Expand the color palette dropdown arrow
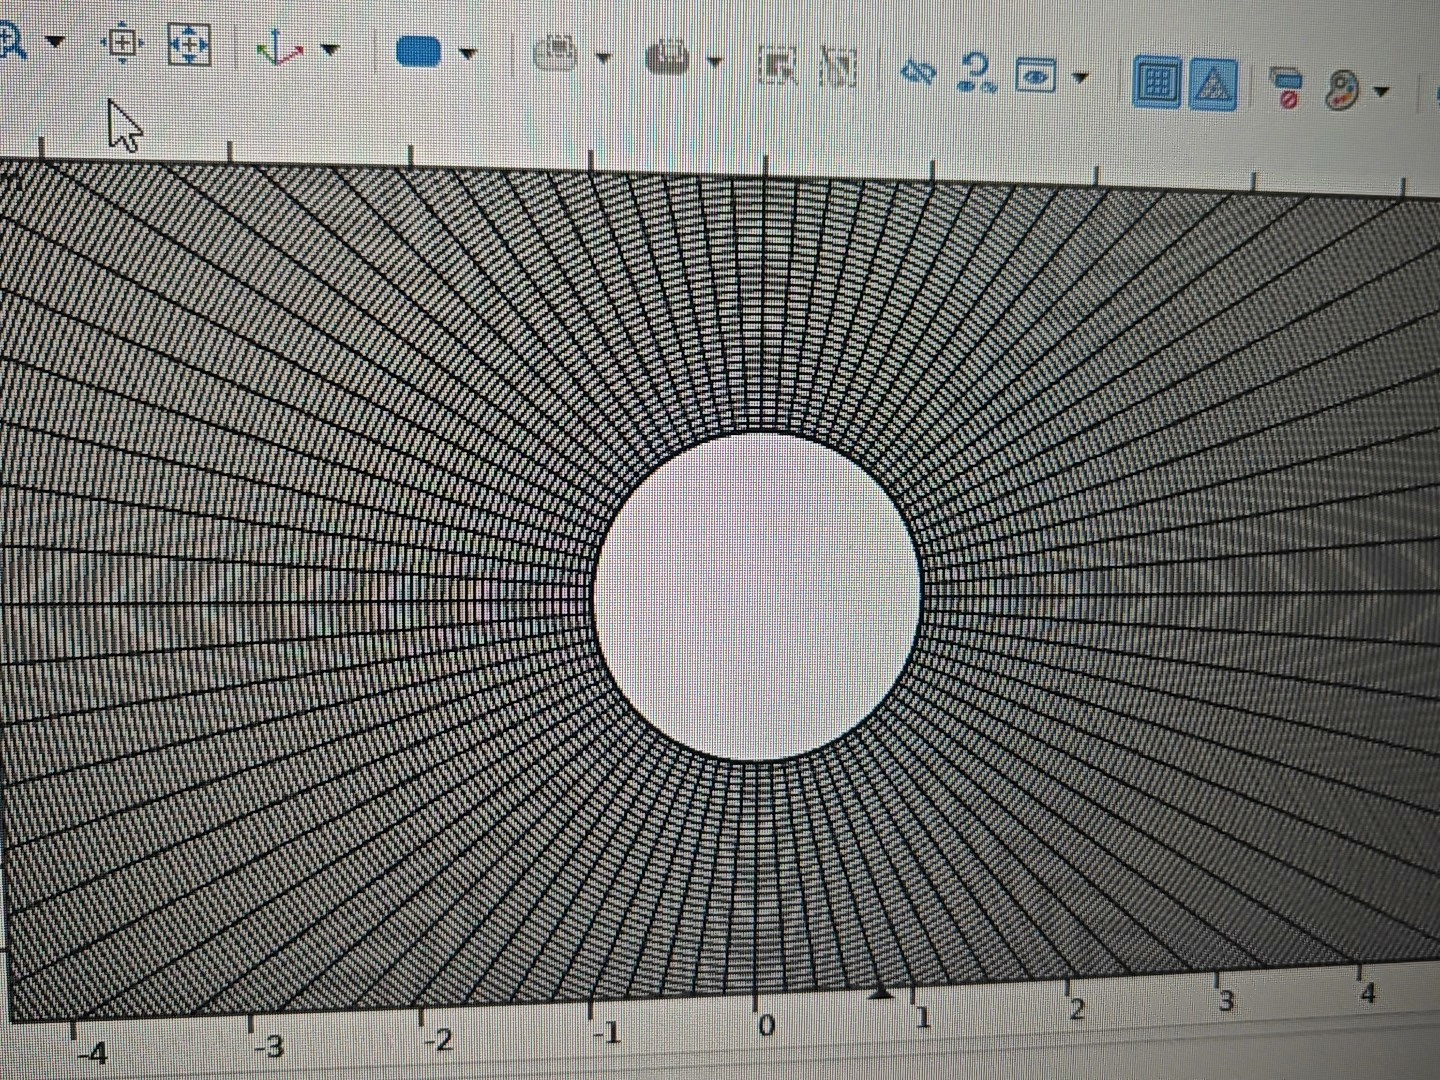 pos(1382,91)
